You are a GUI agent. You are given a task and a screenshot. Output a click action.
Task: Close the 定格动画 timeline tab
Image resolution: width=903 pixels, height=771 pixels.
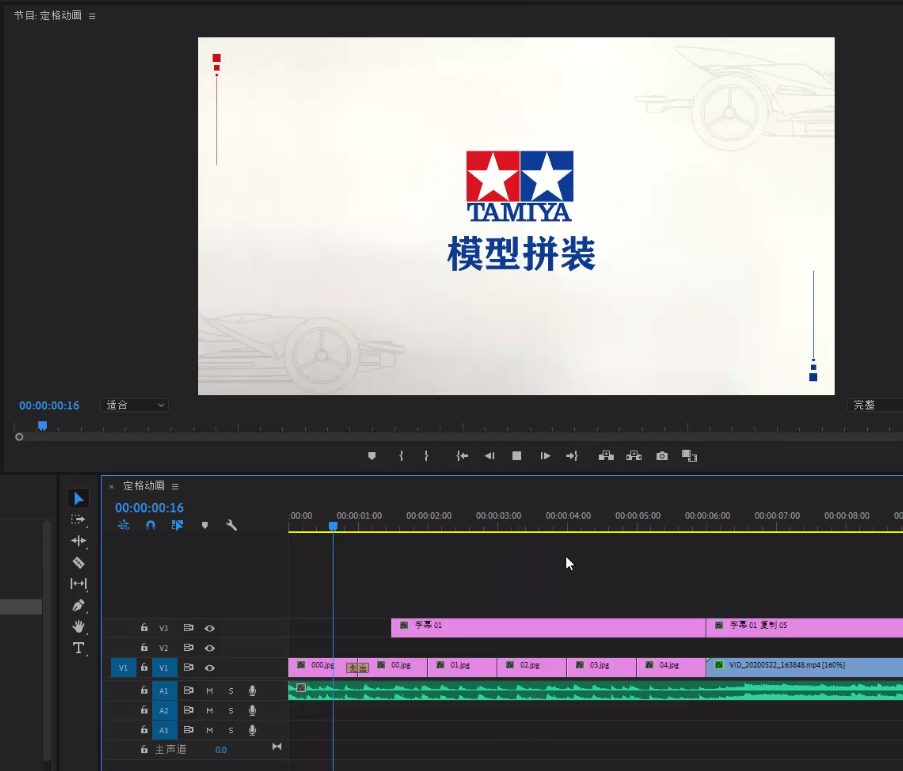pyautogui.click(x=112, y=487)
